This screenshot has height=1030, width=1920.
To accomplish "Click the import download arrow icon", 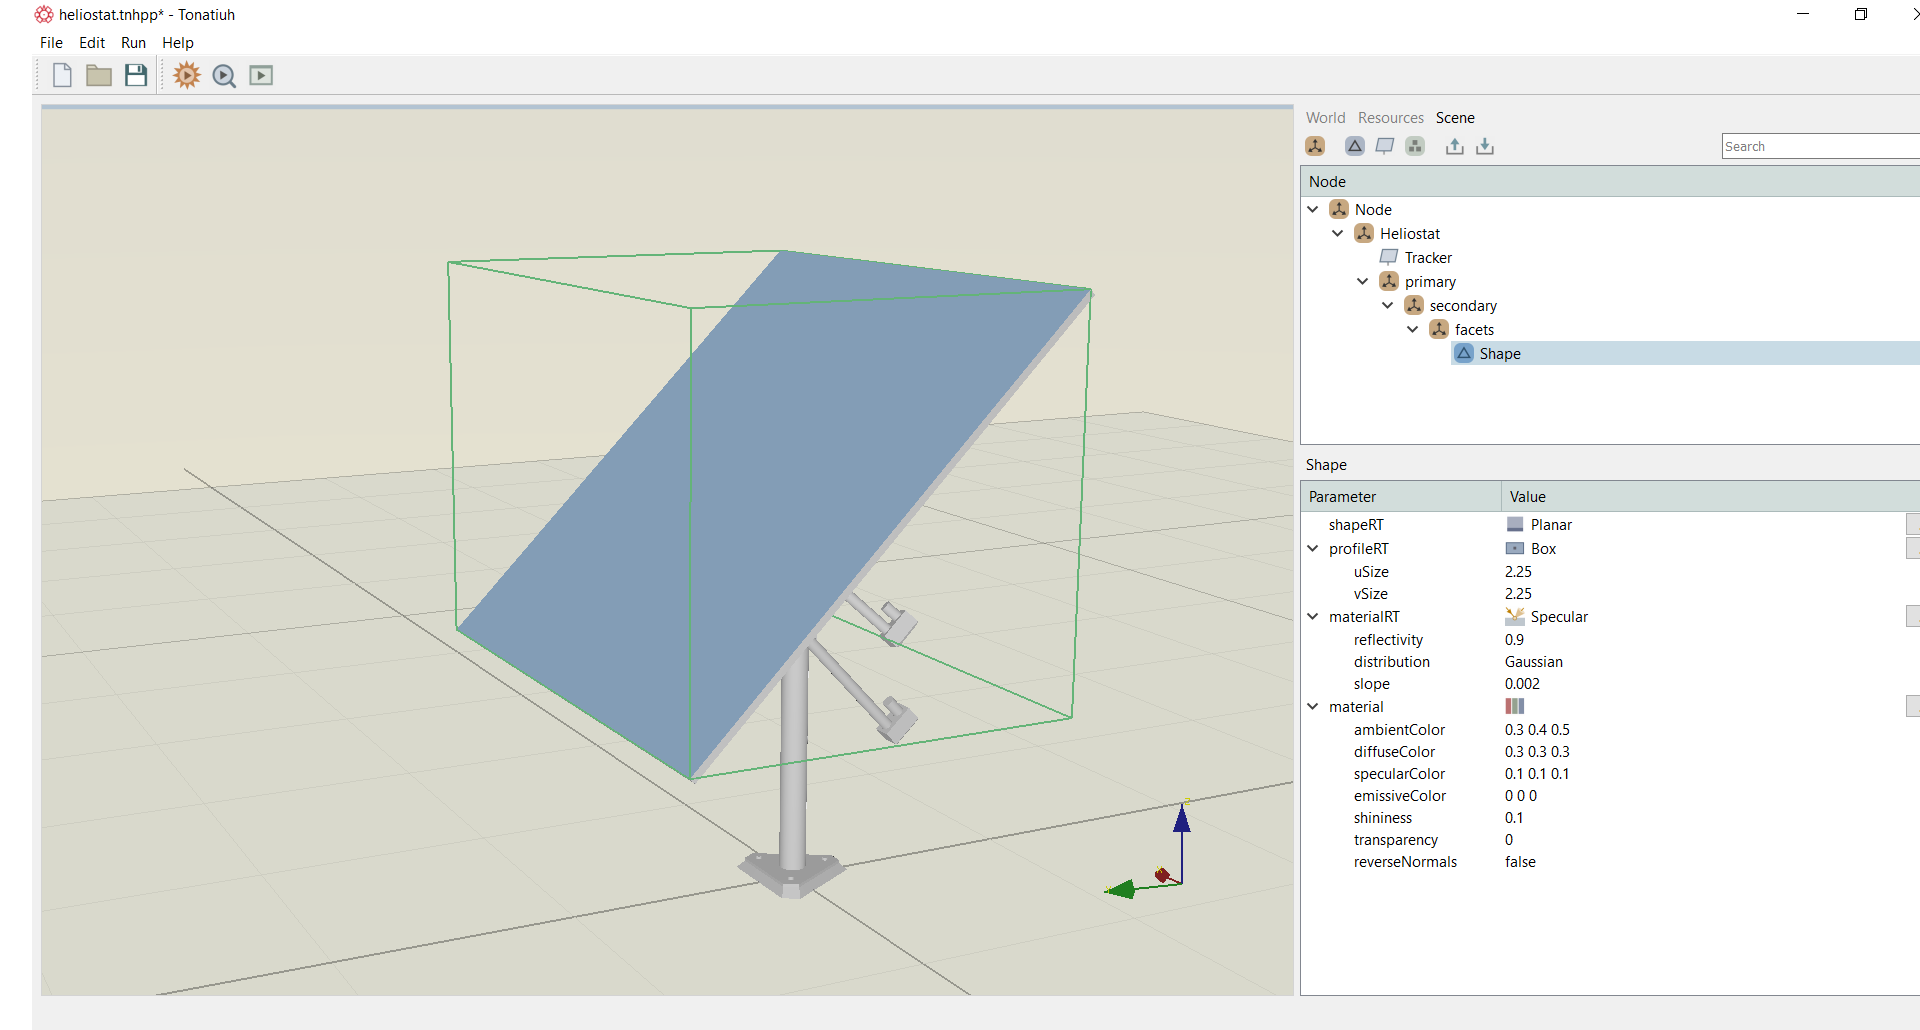I will 1485,146.
